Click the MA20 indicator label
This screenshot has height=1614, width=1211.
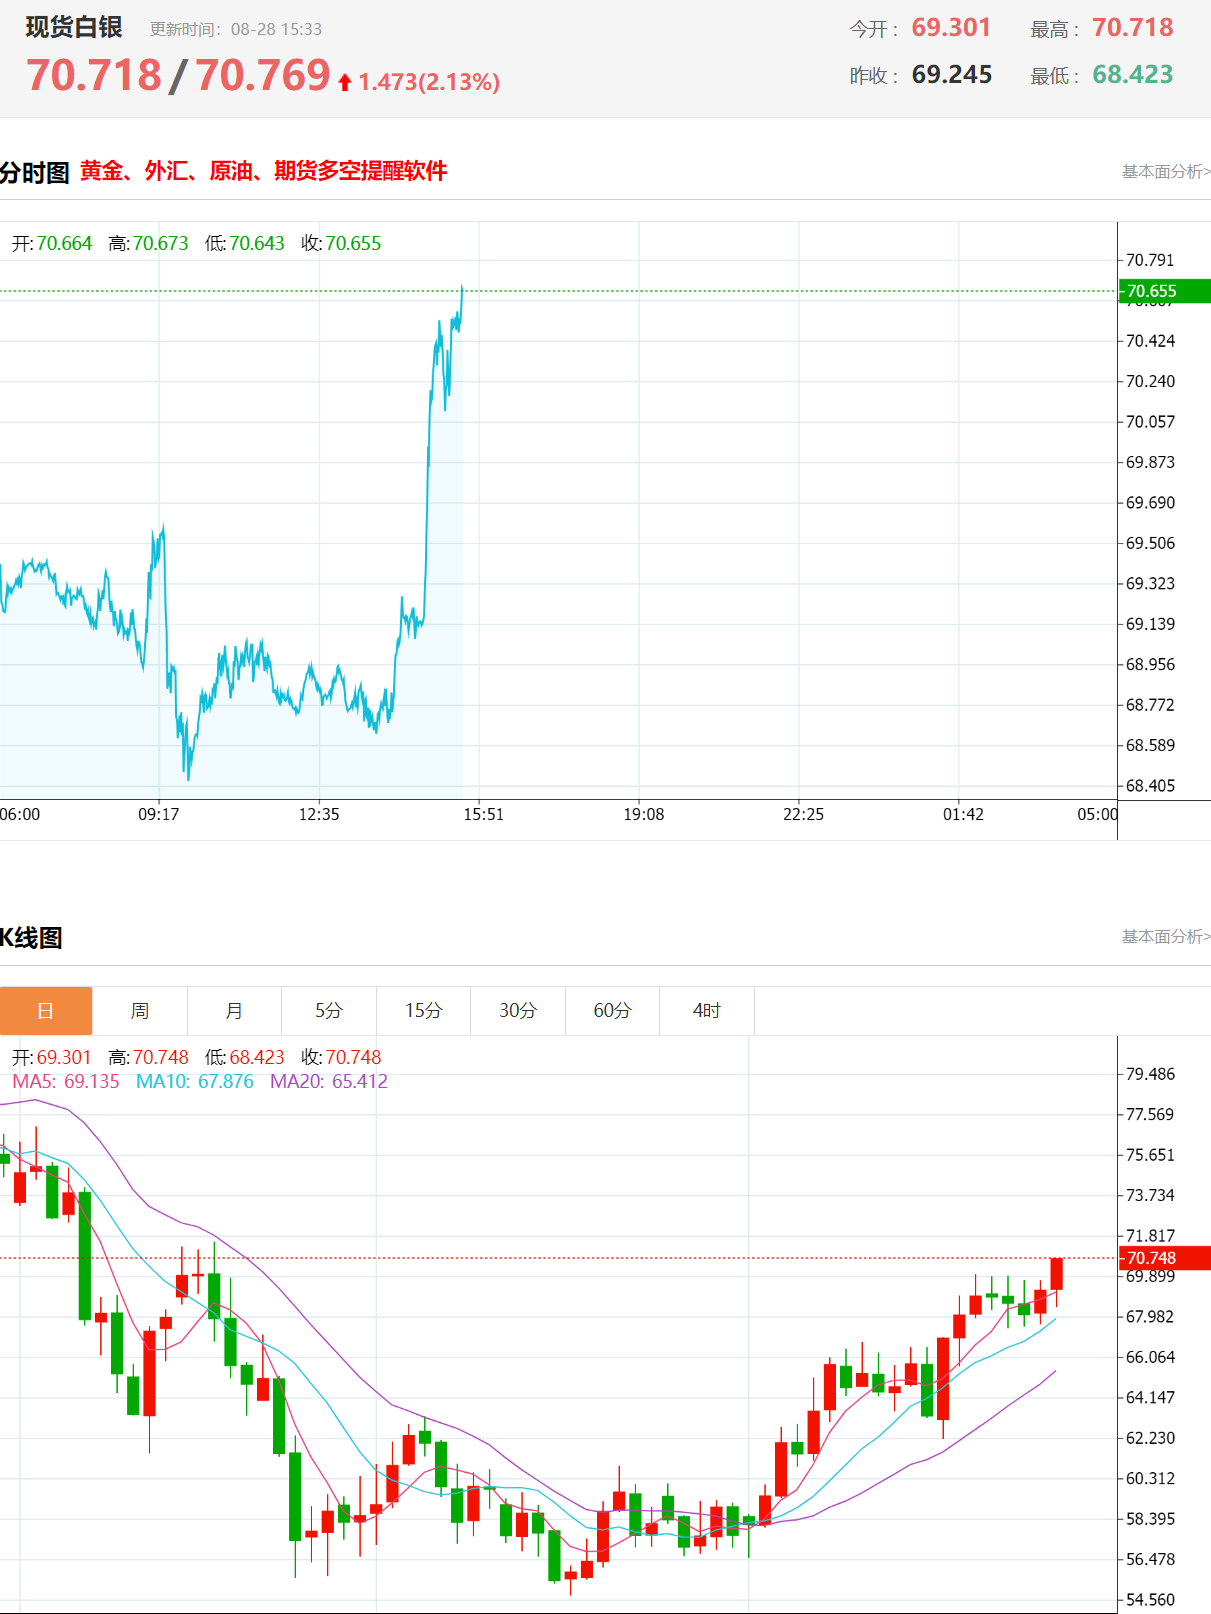click(329, 1081)
